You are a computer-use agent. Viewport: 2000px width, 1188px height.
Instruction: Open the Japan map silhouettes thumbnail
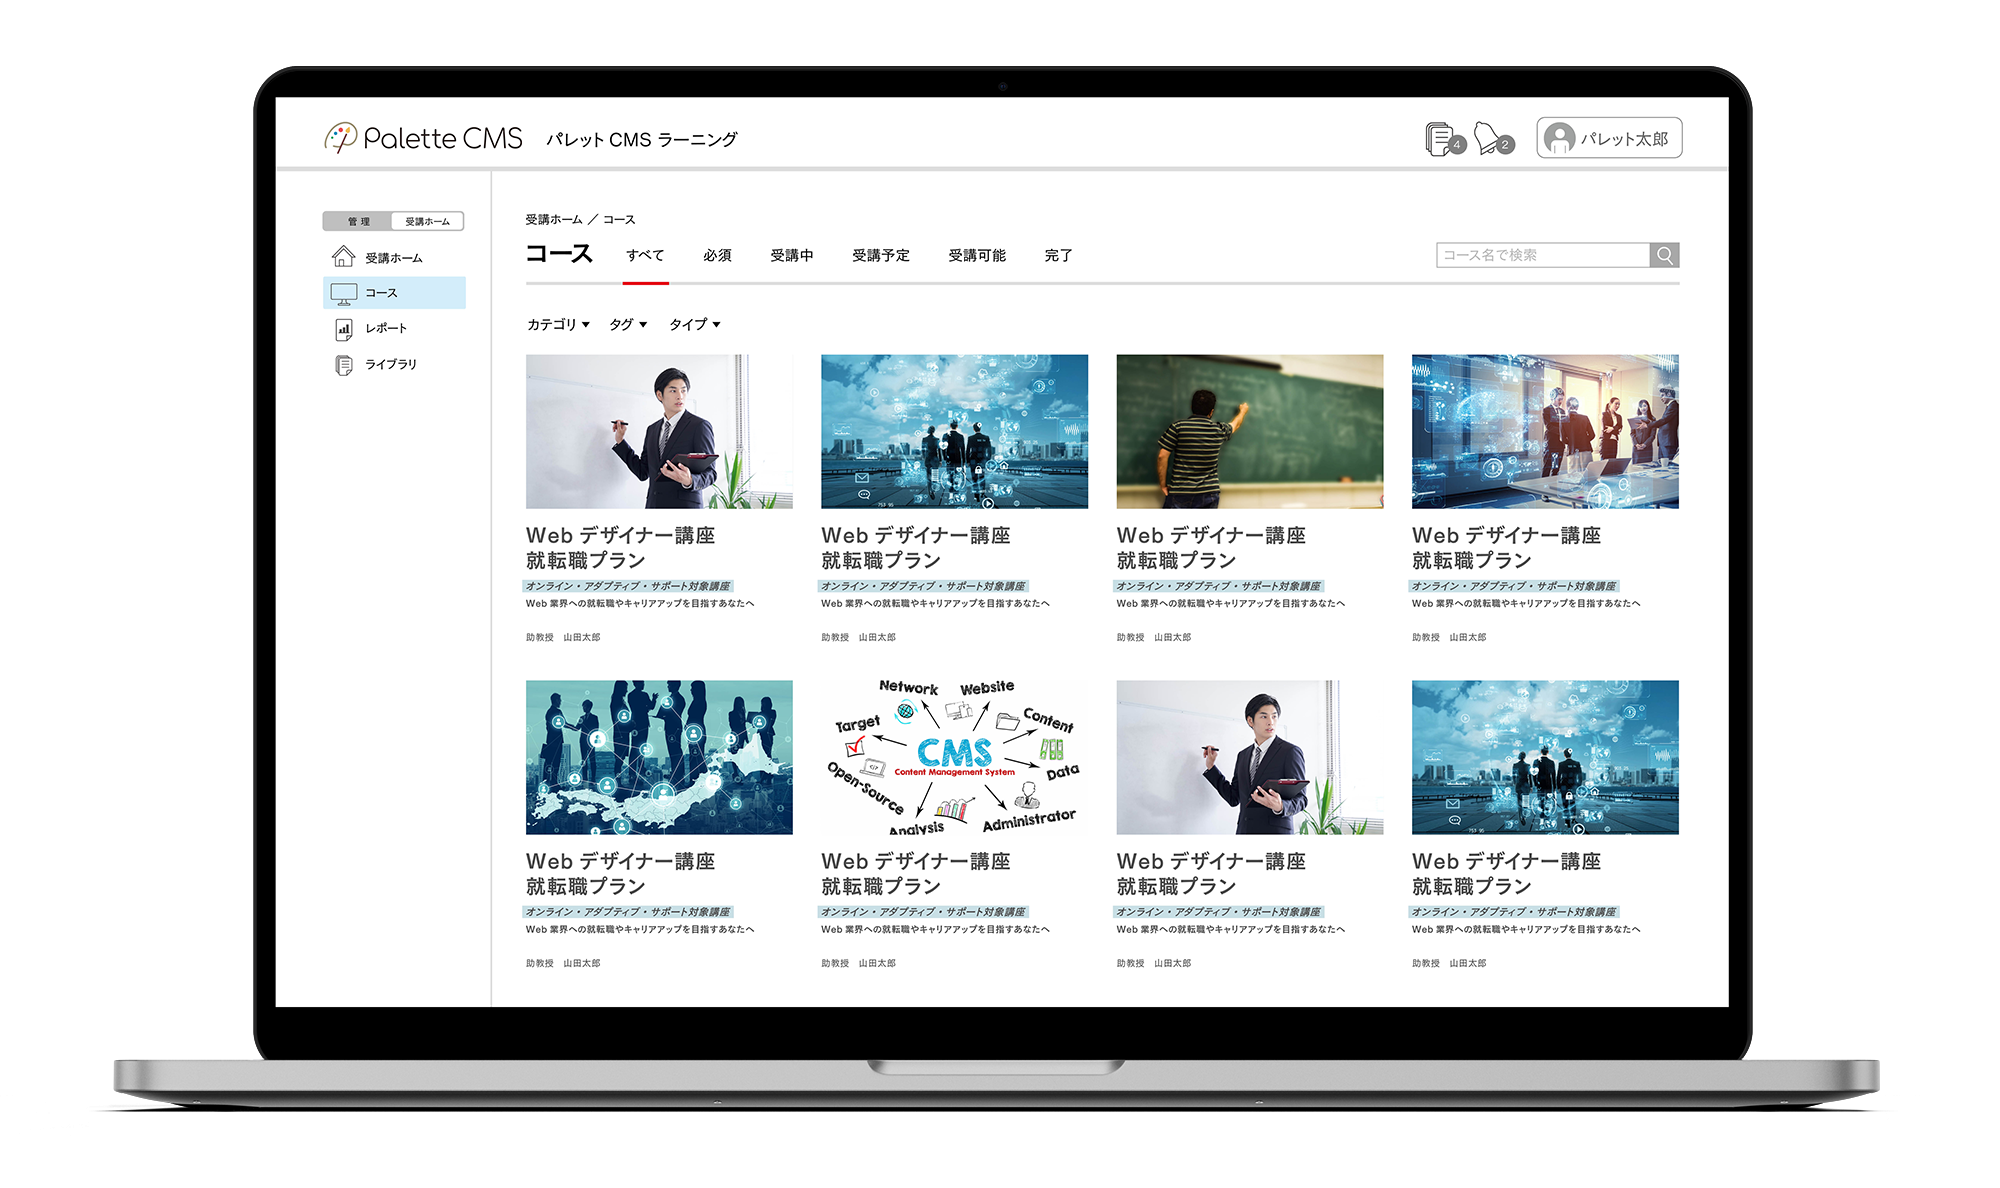coord(659,757)
